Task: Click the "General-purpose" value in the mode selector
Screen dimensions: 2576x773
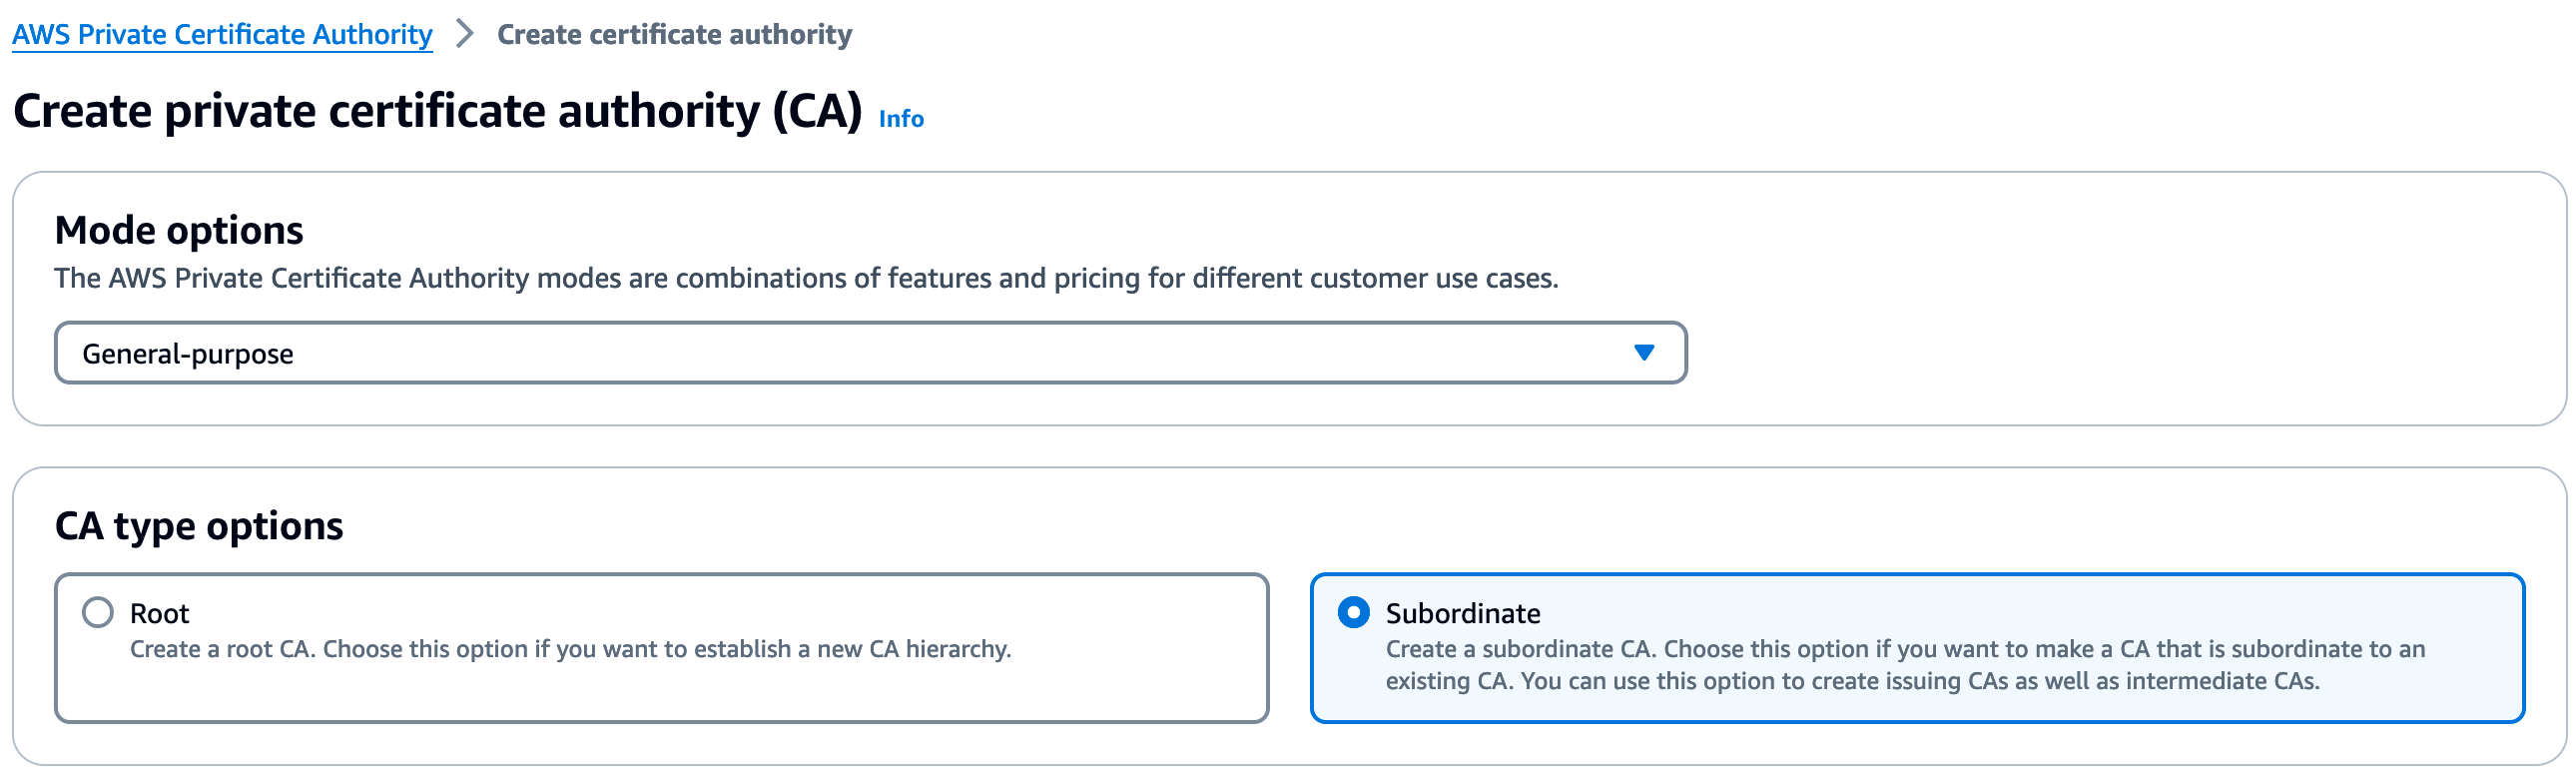Action: (188, 354)
